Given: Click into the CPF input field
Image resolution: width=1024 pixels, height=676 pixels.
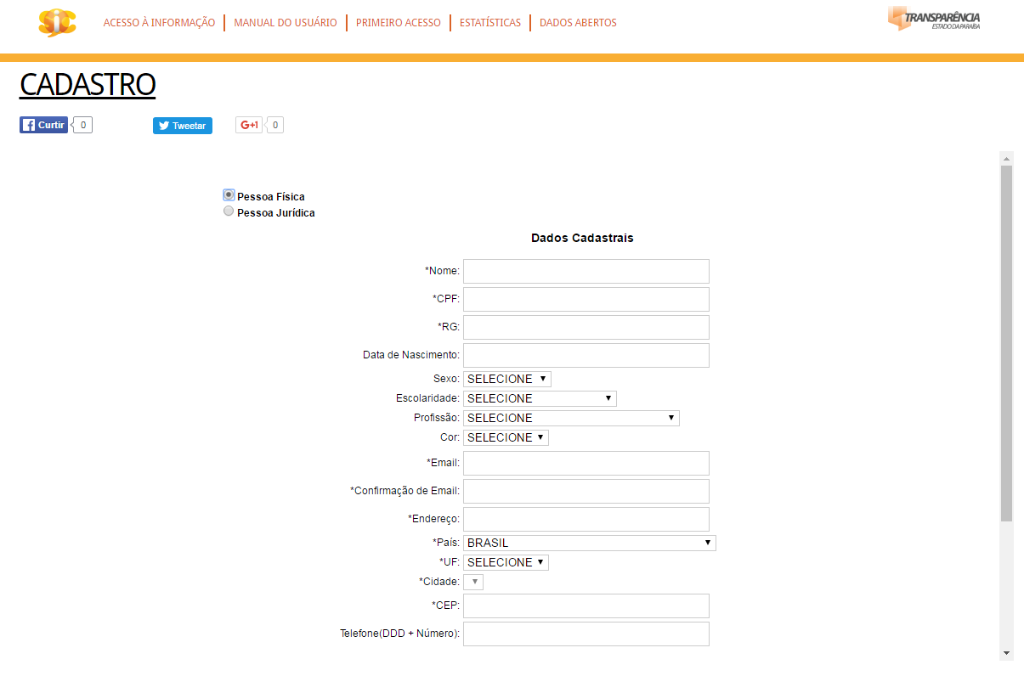Looking at the screenshot, I should 586,299.
